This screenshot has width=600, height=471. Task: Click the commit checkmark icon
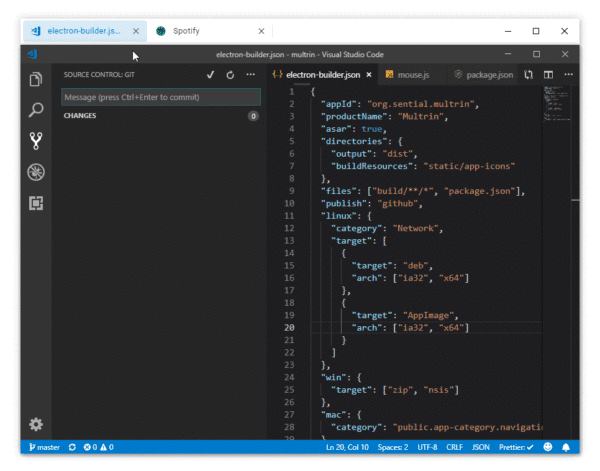210,75
